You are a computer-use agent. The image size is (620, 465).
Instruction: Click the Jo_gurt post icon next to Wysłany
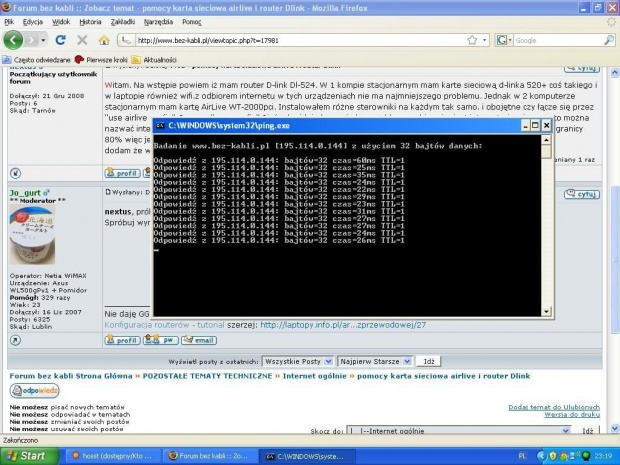(x=108, y=193)
